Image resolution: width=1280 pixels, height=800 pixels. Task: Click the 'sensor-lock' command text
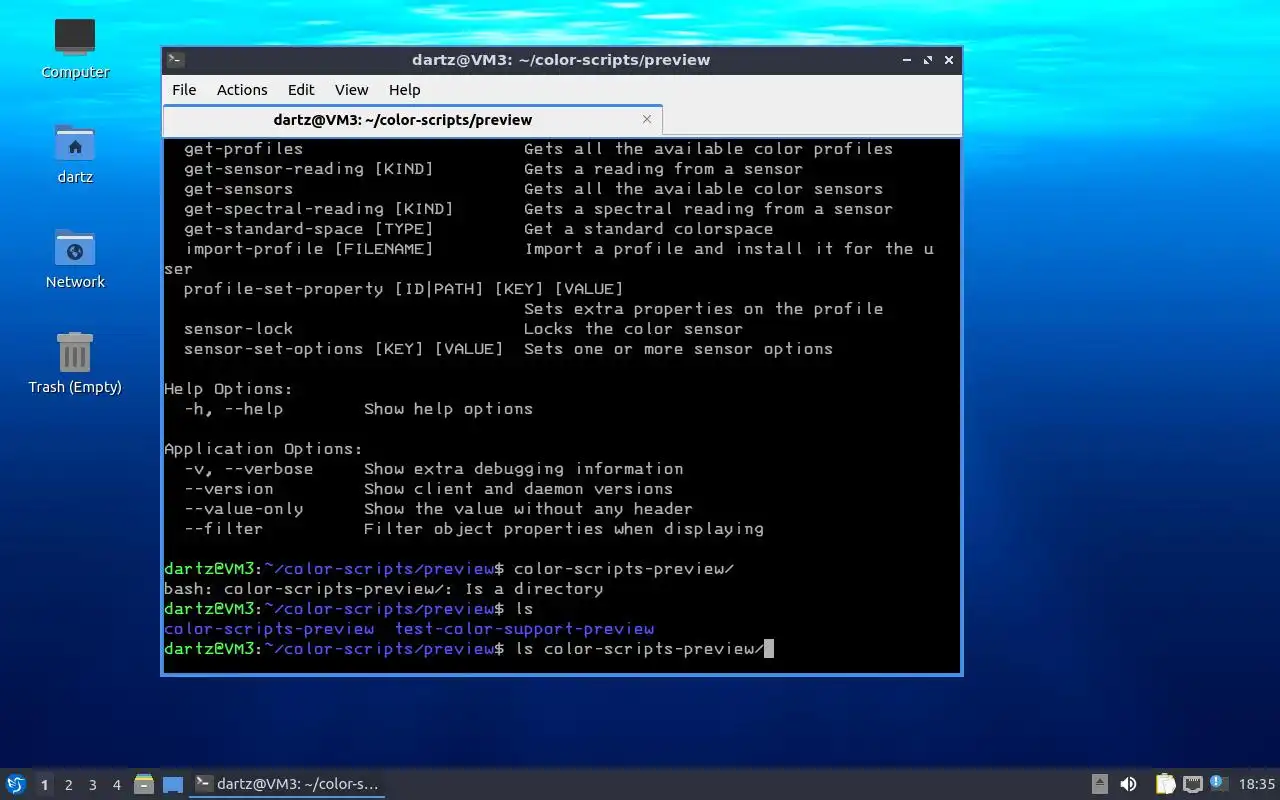tap(238, 329)
